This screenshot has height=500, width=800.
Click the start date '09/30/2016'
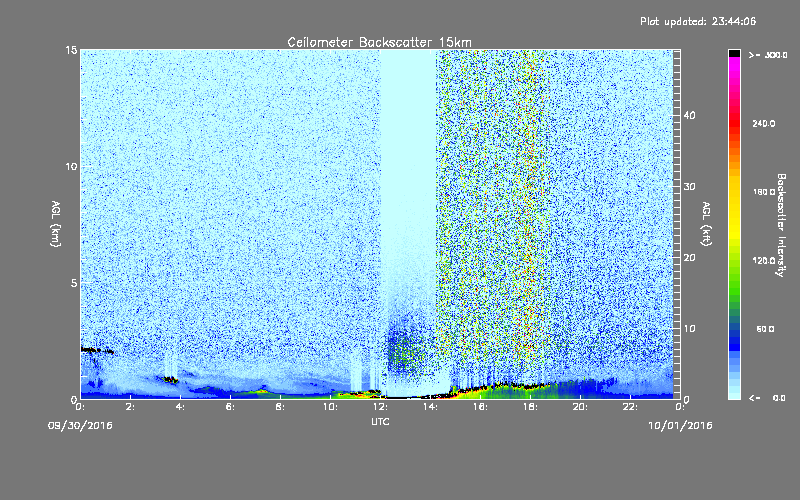[80, 426]
